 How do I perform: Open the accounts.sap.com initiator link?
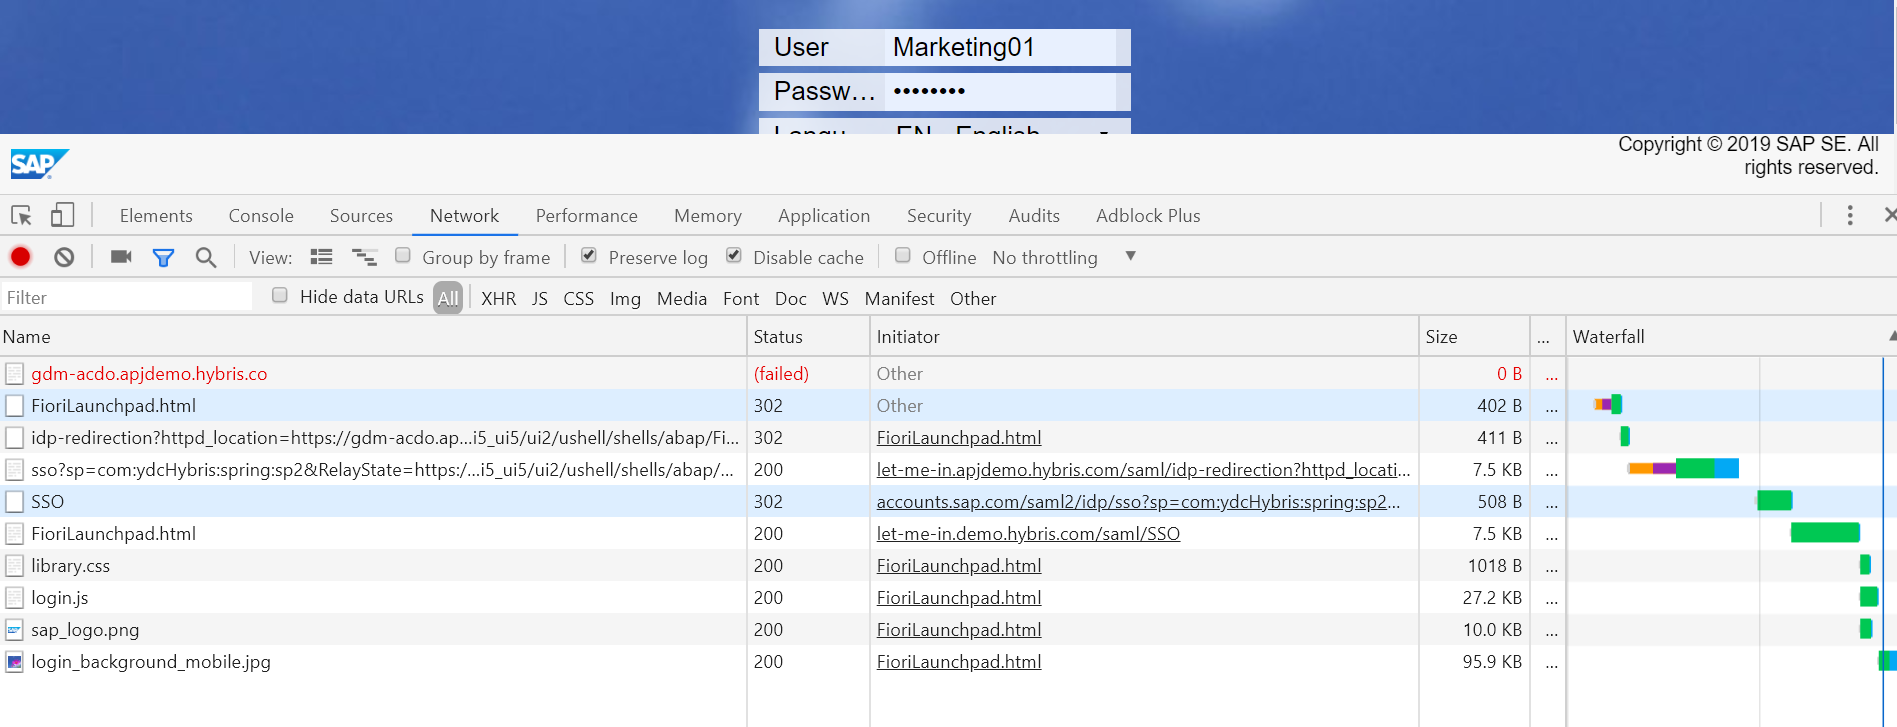point(1138,502)
